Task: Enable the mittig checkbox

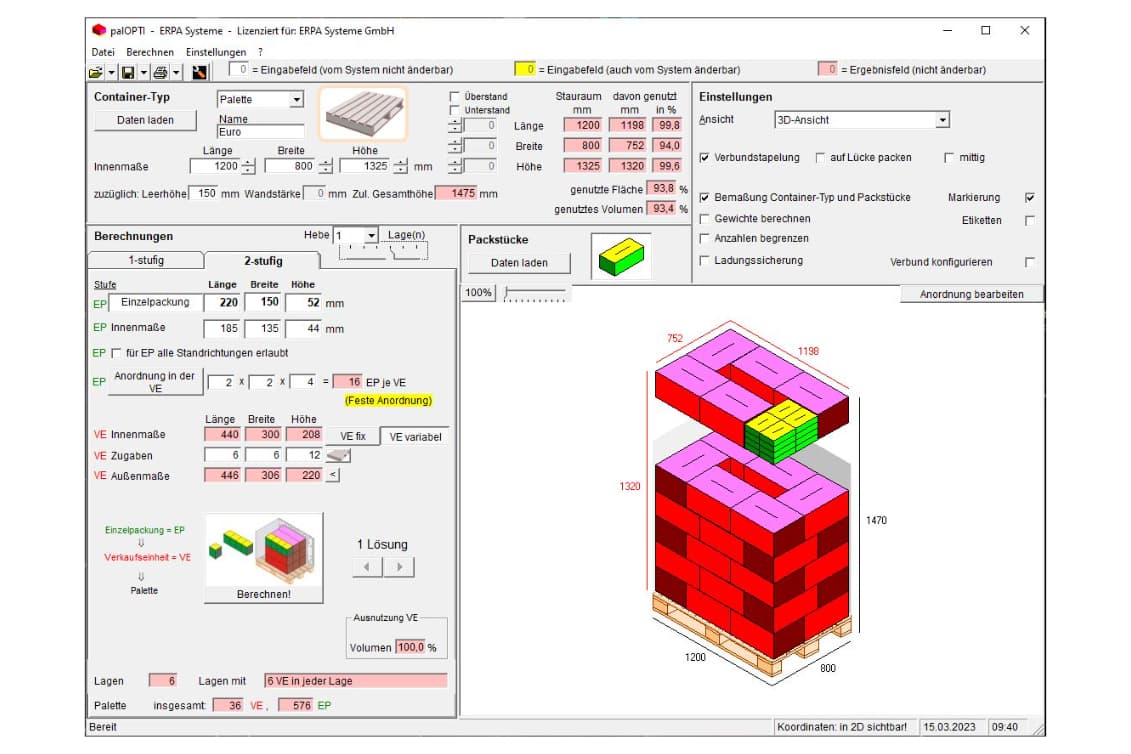Action: (x=949, y=157)
